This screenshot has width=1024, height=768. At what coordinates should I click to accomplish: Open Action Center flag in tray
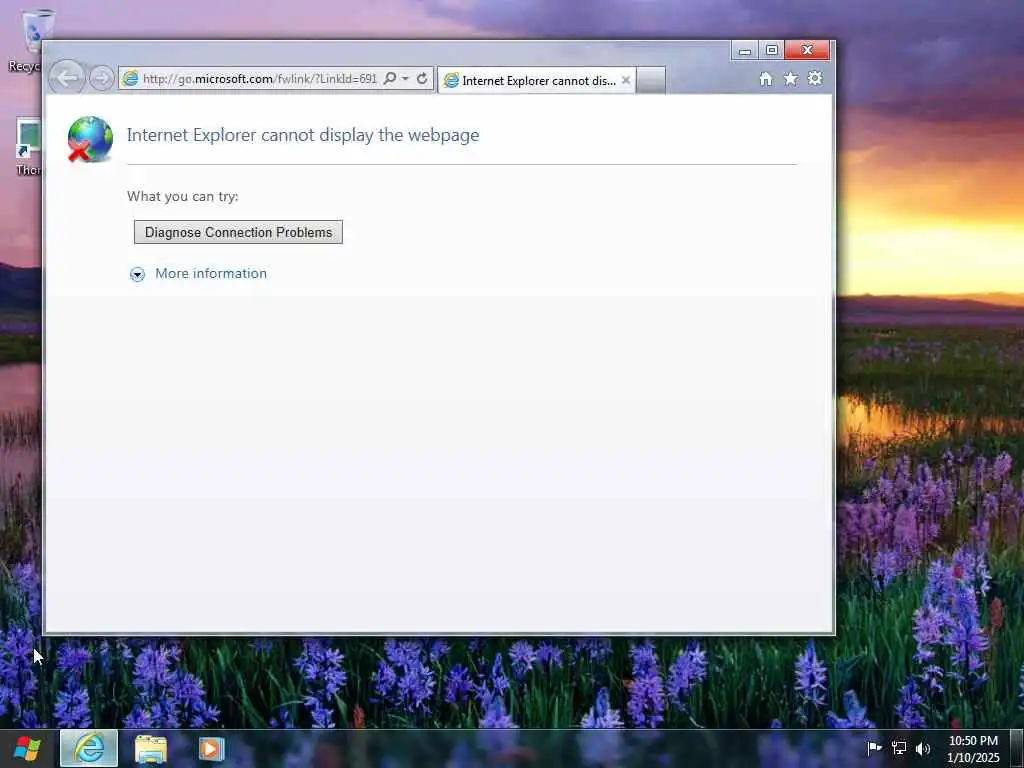coord(874,748)
